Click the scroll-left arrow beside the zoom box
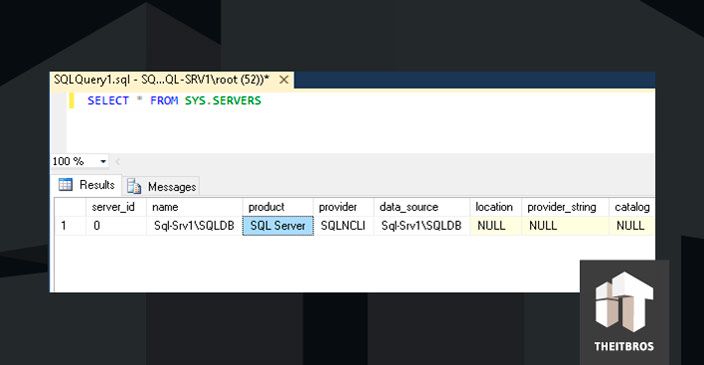This screenshot has height=365, width=704. click(118, 161)
